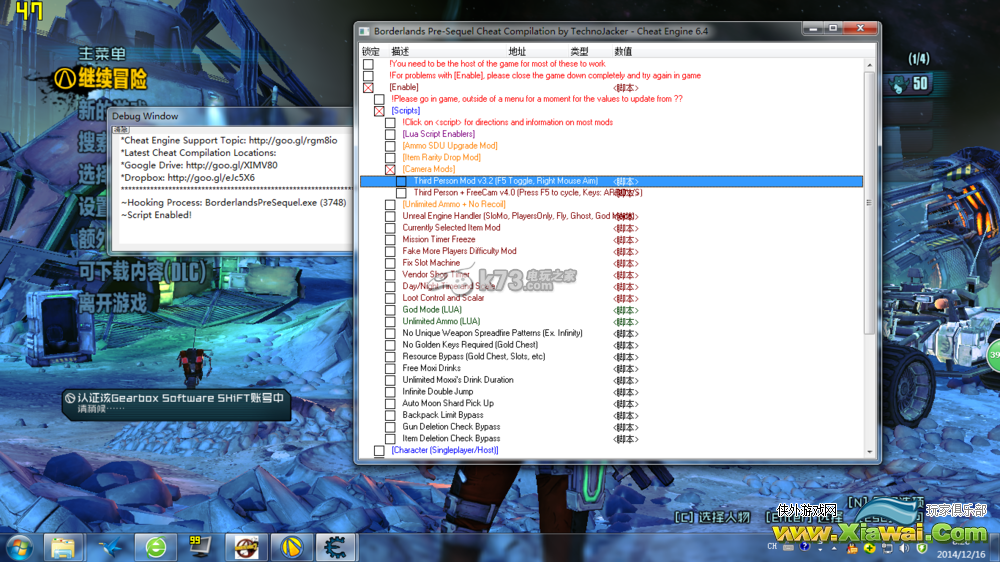Open Windows Explorer from the taskbar

point(62,548)
